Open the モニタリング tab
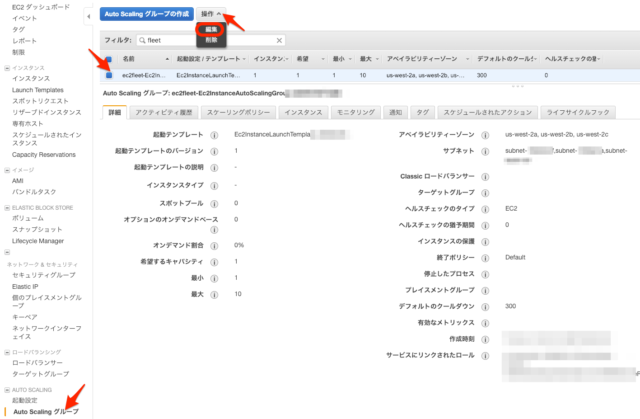This screenshot has width=640, height=419. (356, 112)
